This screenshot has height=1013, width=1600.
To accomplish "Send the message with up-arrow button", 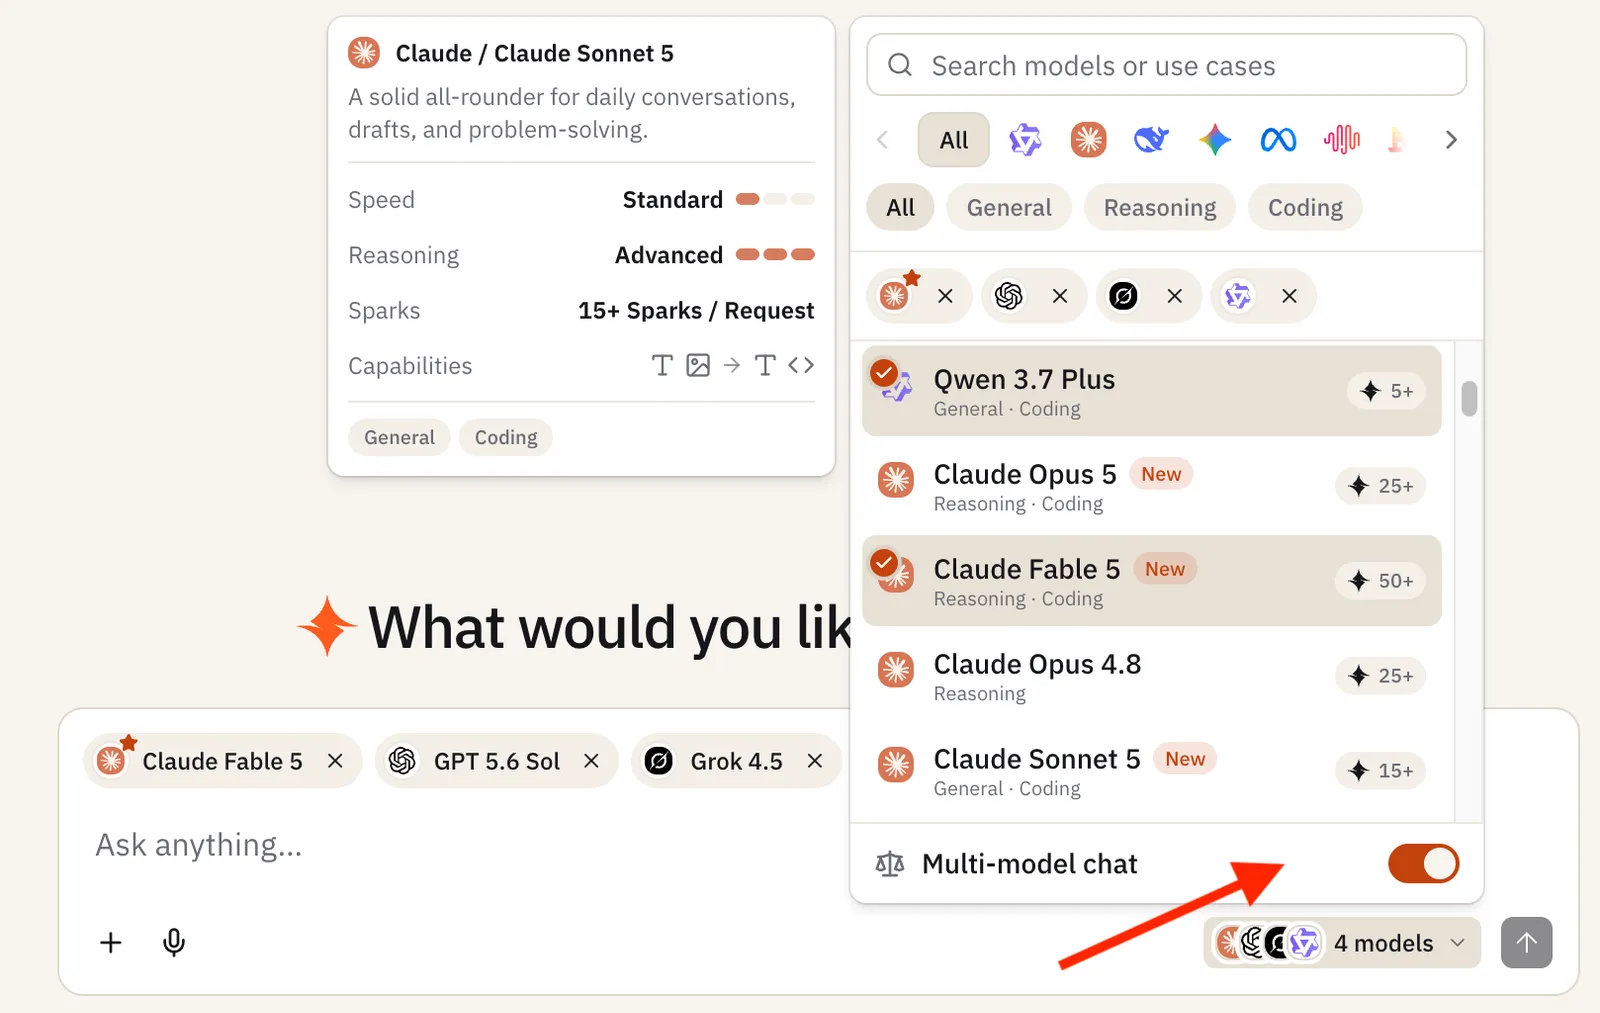I will point(1526,942).
